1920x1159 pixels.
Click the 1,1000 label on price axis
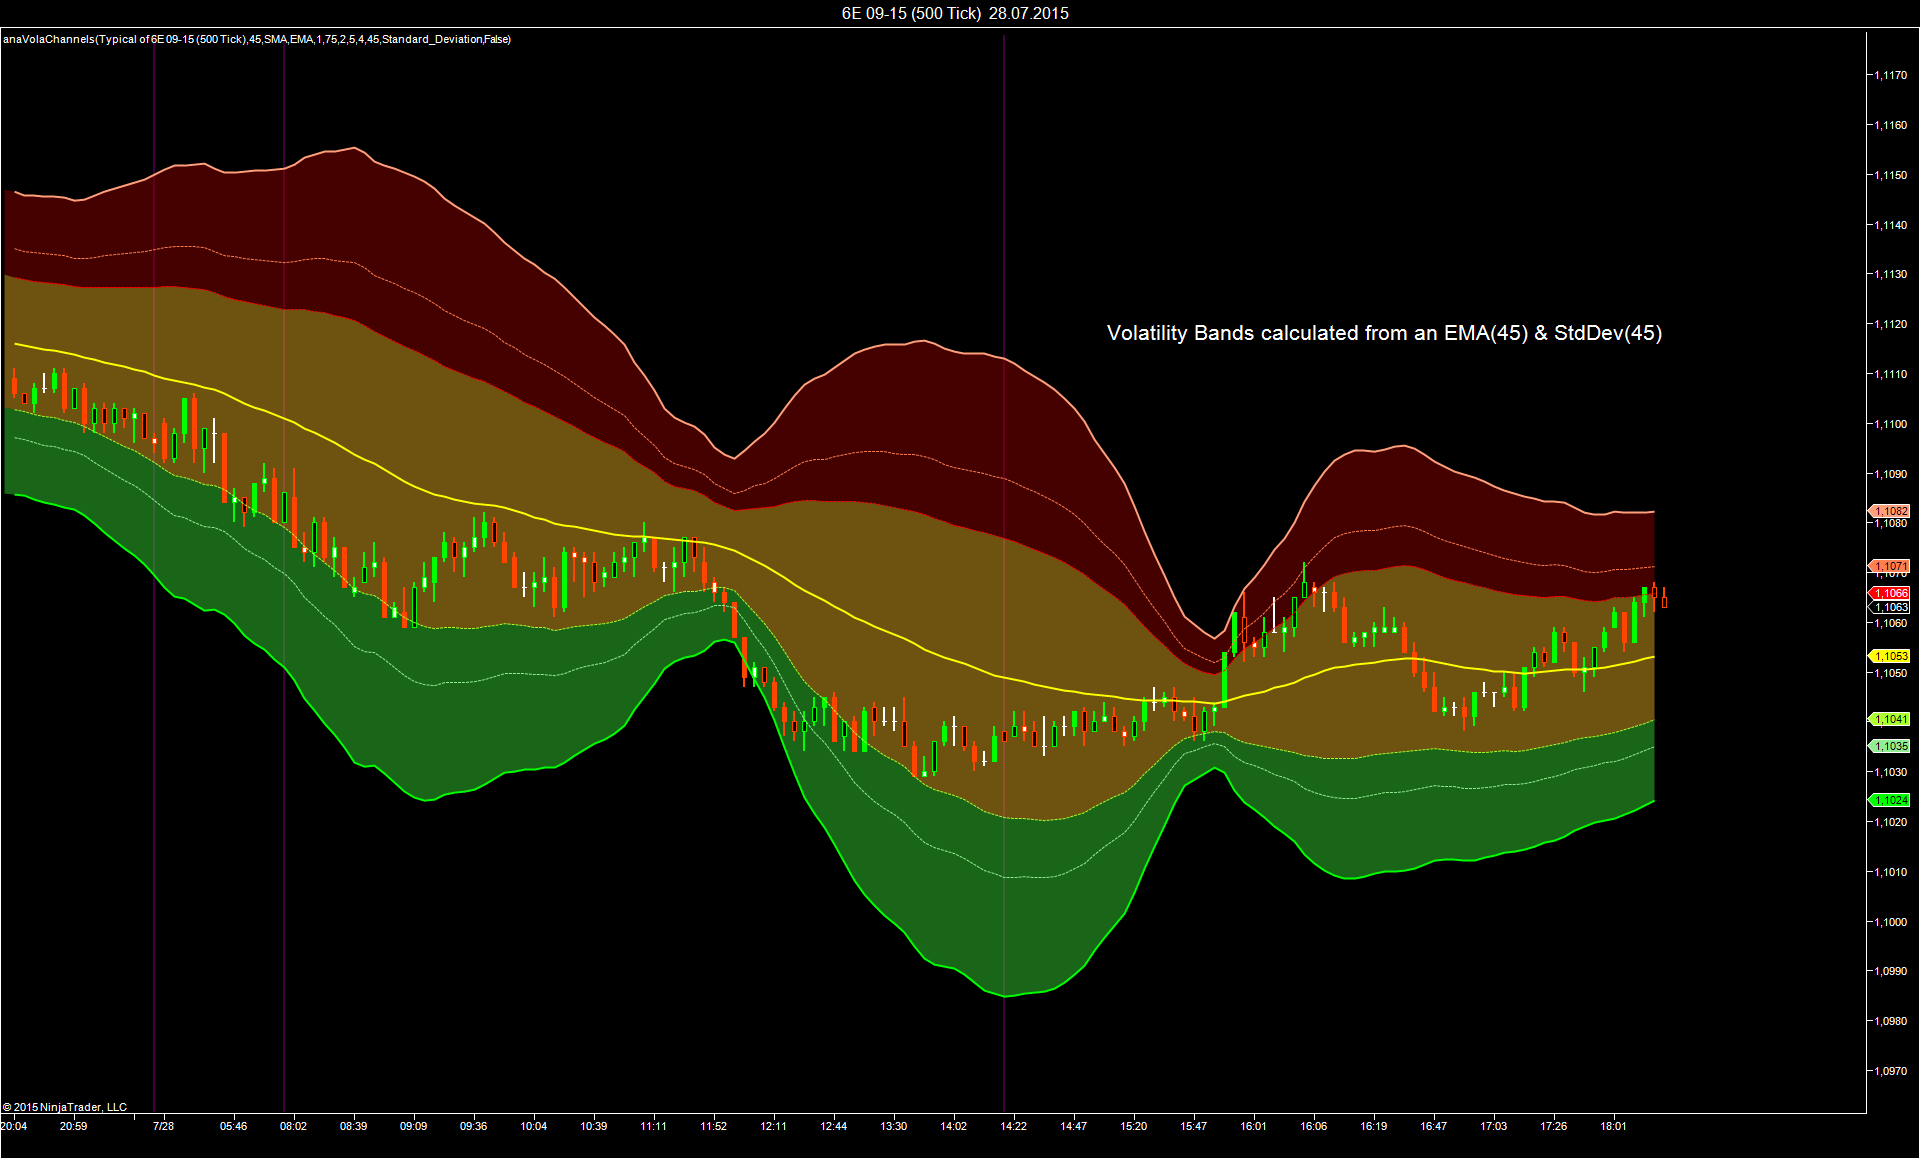coord(1890,922)
